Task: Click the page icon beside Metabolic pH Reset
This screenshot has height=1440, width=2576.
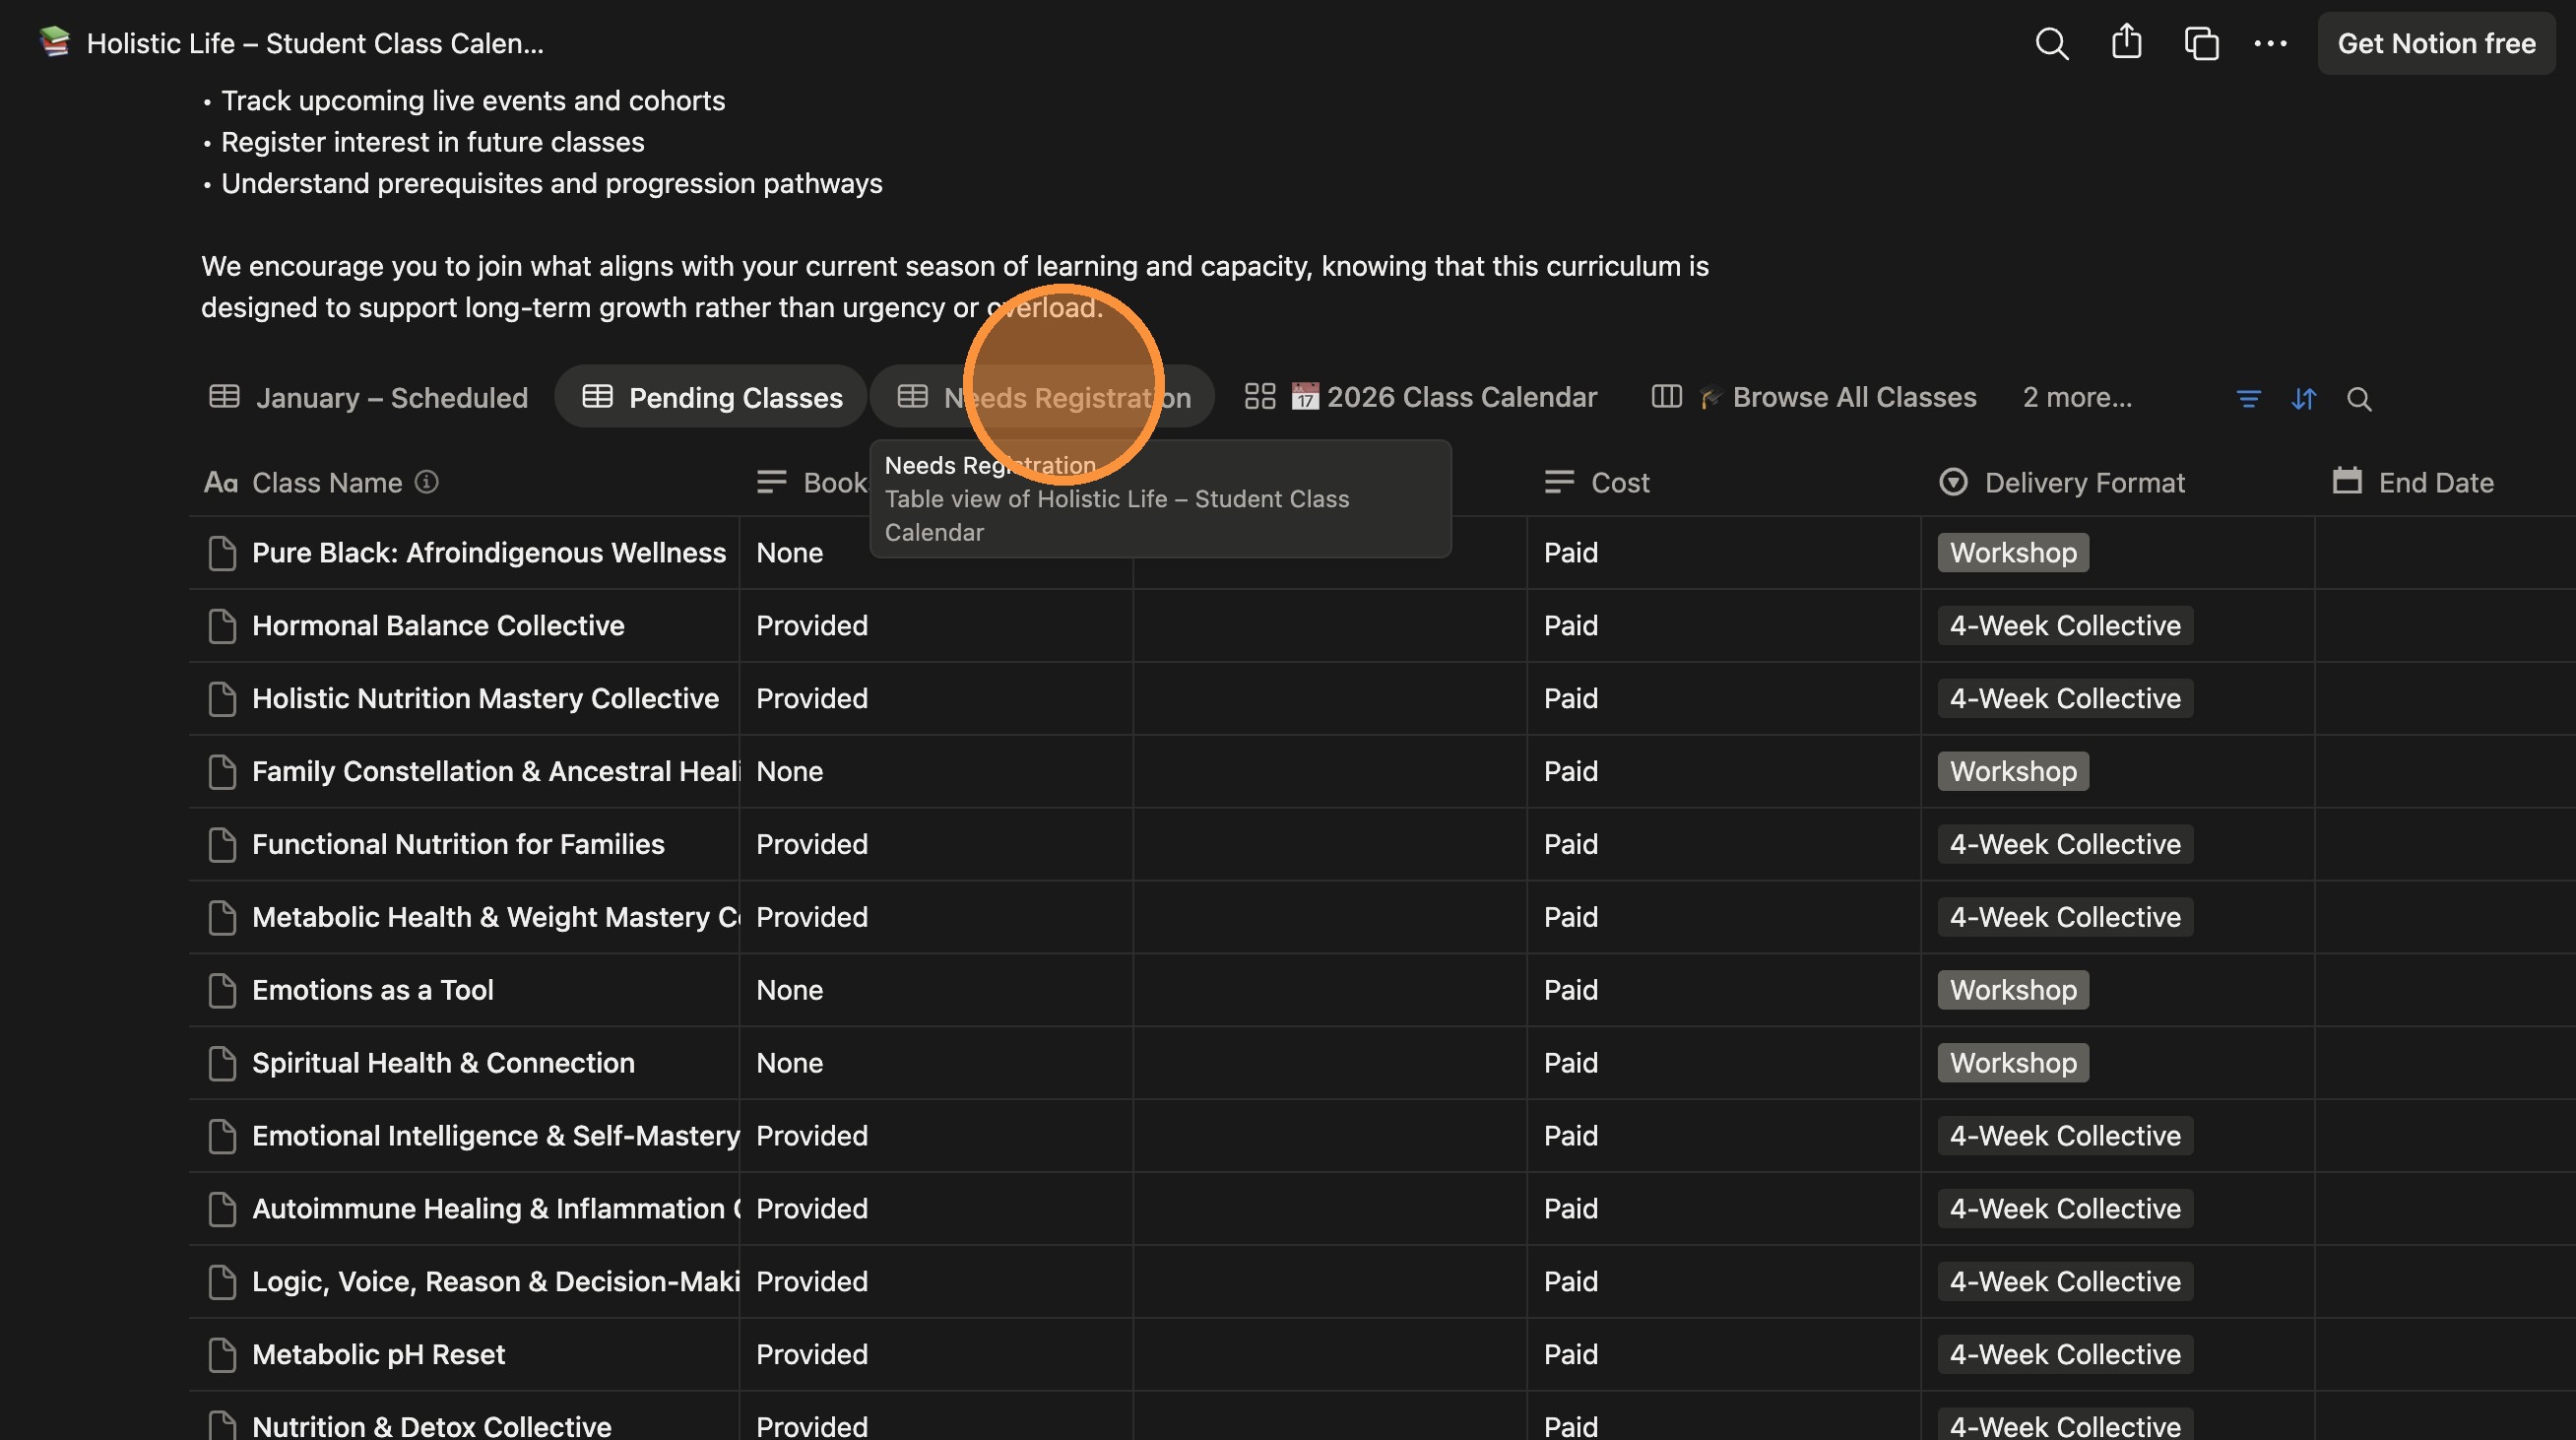Action: [222, 1354]
